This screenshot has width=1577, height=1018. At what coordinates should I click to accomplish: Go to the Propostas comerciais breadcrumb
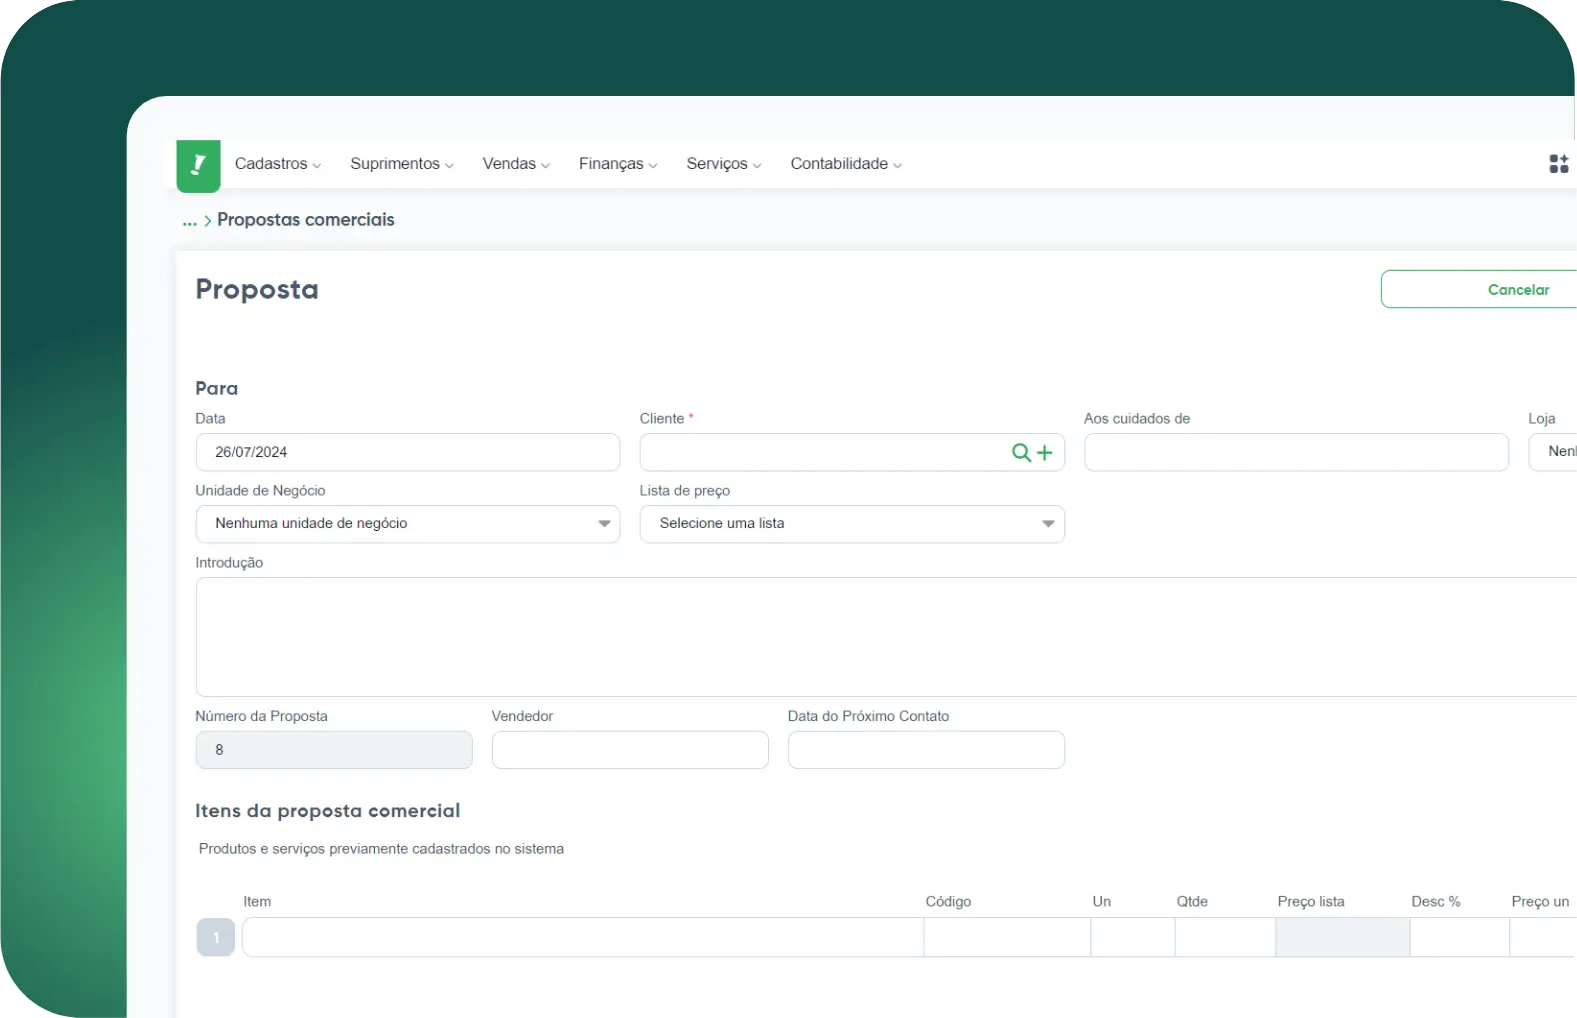(x=306, y=220)
